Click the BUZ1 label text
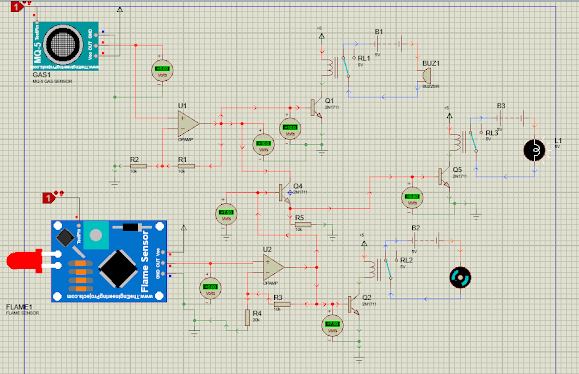 click(431, 64)
